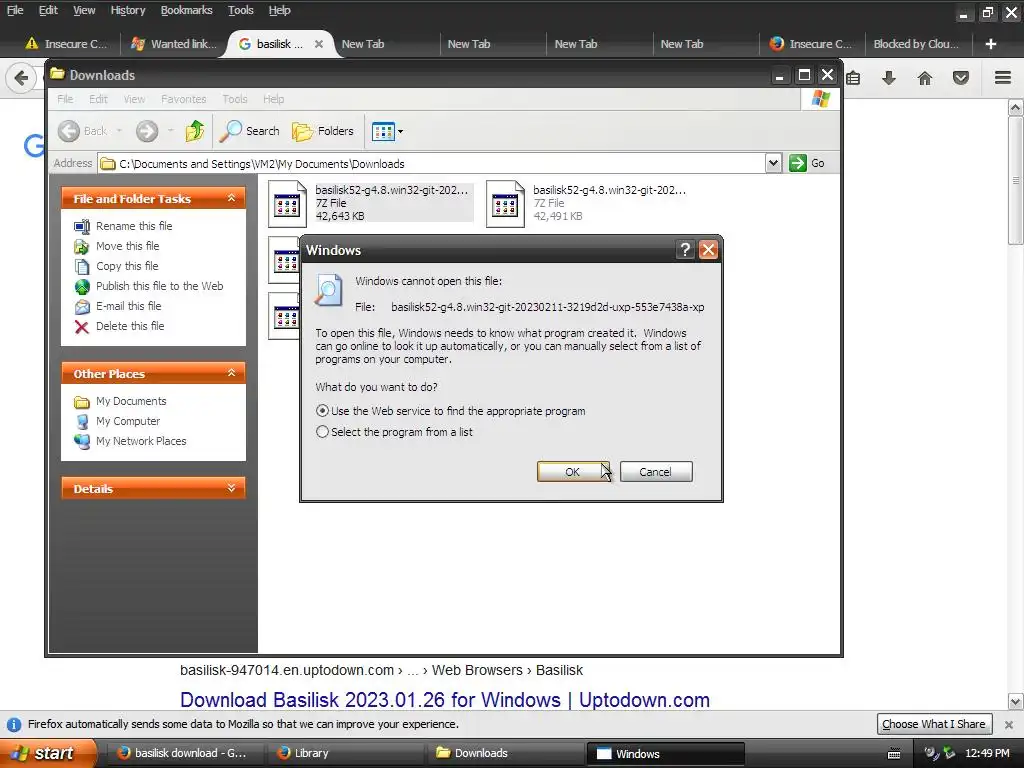1024x768 pixels.
Task: Select the 42,491 KB basilisk 7Z file
Action: tap(588, 203)
